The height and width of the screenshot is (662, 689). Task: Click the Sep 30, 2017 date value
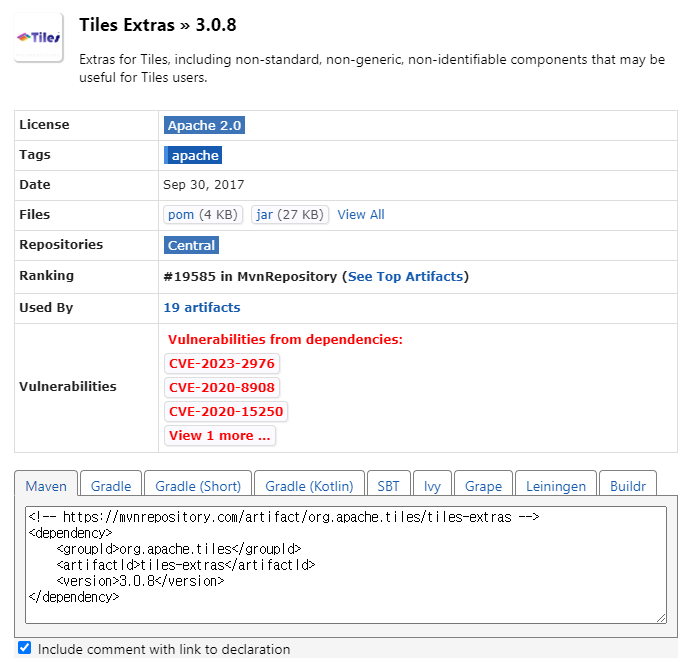tap(203, 184)
